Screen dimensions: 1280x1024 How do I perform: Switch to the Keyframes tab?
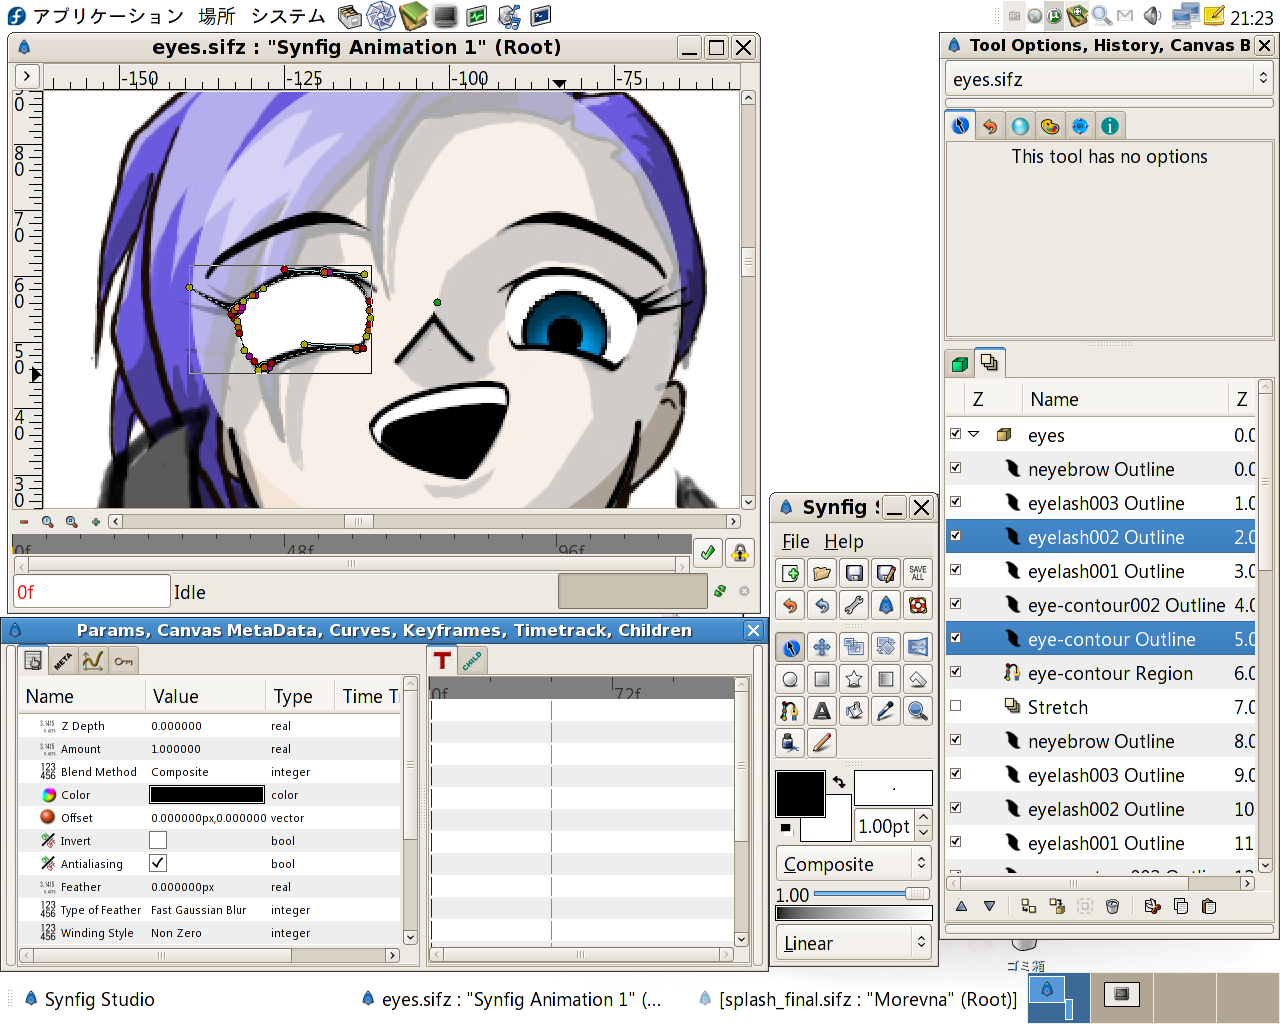pos(123,660)
